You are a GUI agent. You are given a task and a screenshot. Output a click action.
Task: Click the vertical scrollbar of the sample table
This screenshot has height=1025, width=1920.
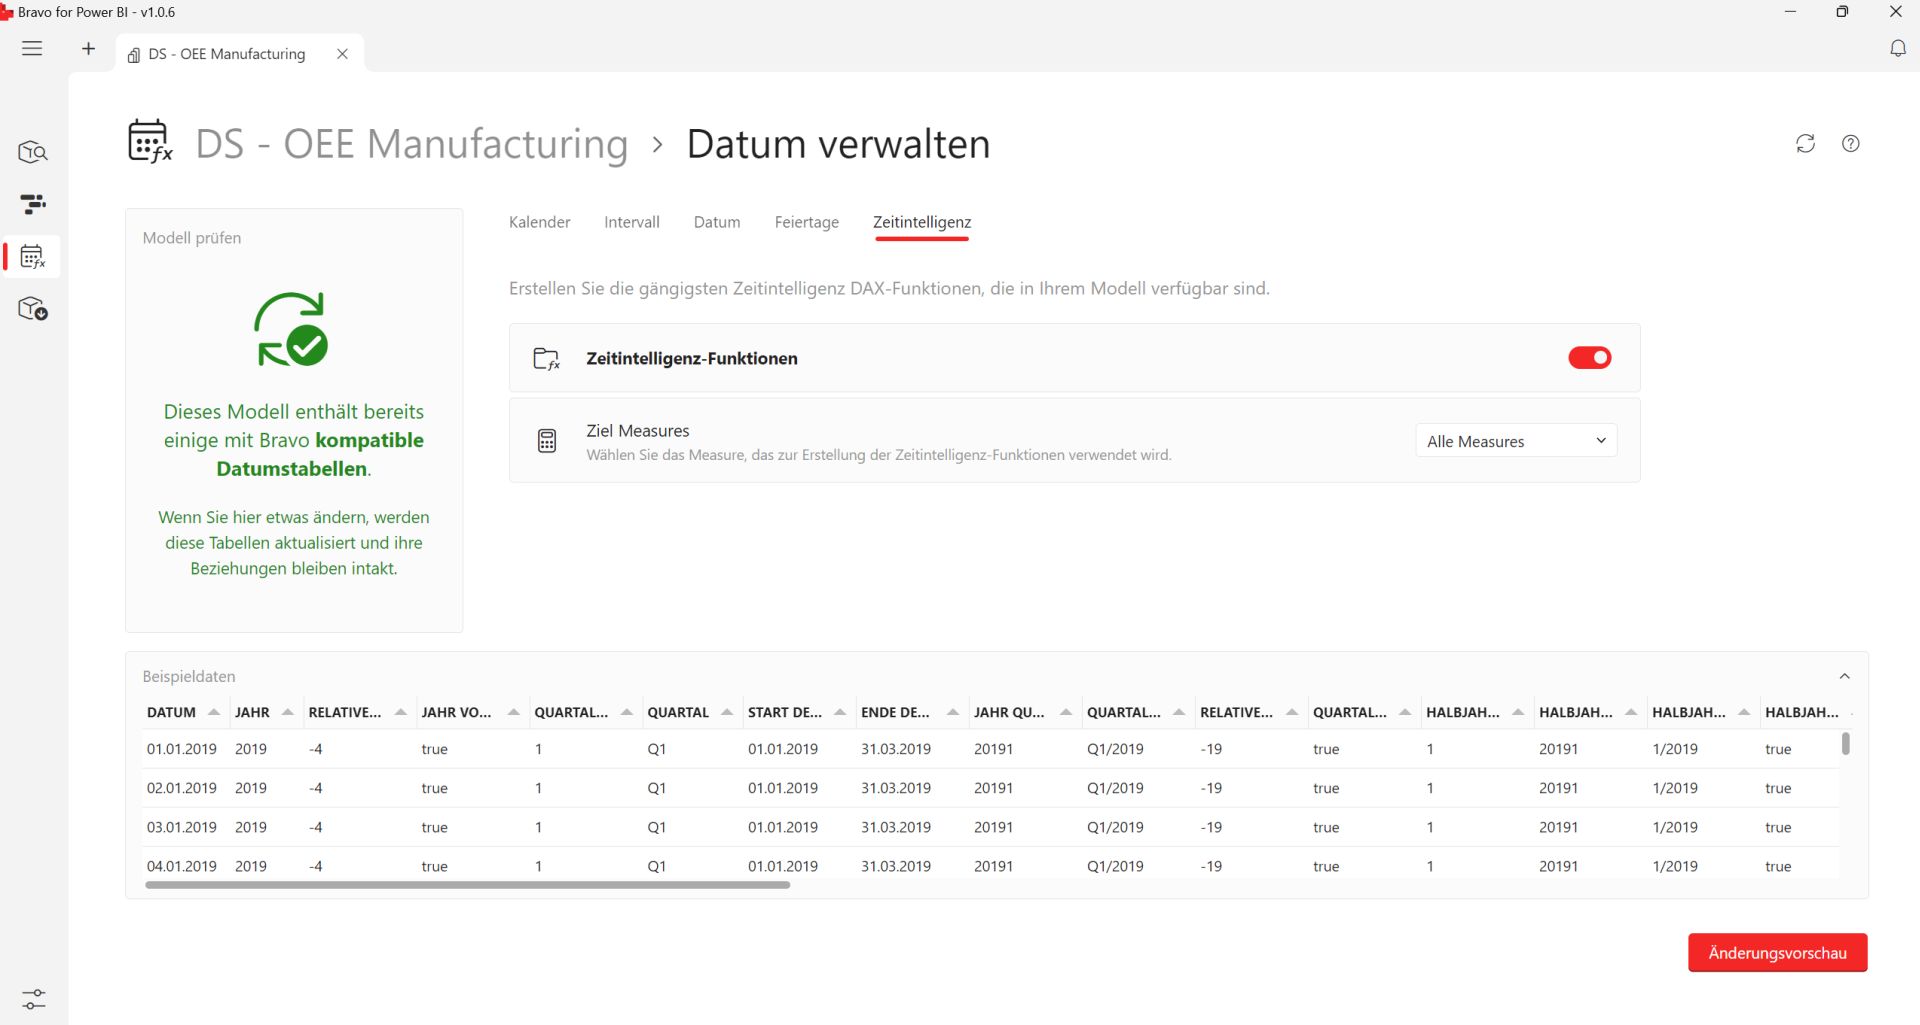[x=1846, y=743]
